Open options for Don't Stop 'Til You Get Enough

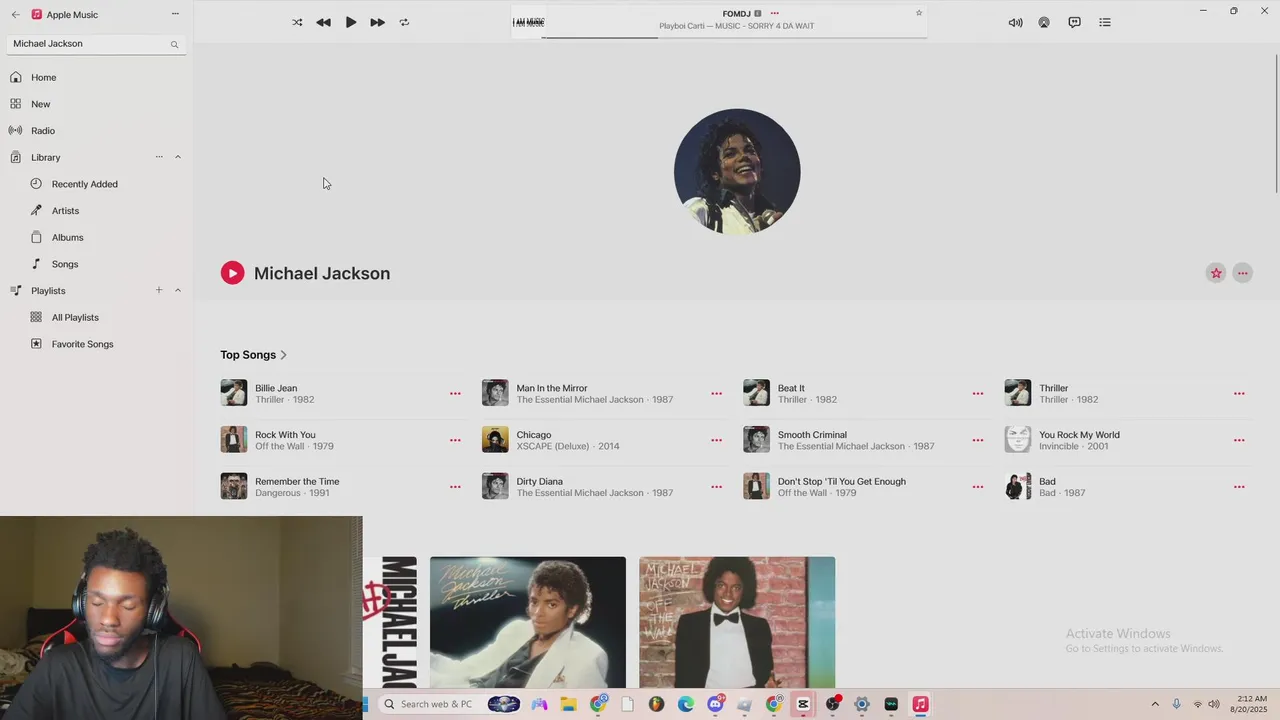point(978,487)
